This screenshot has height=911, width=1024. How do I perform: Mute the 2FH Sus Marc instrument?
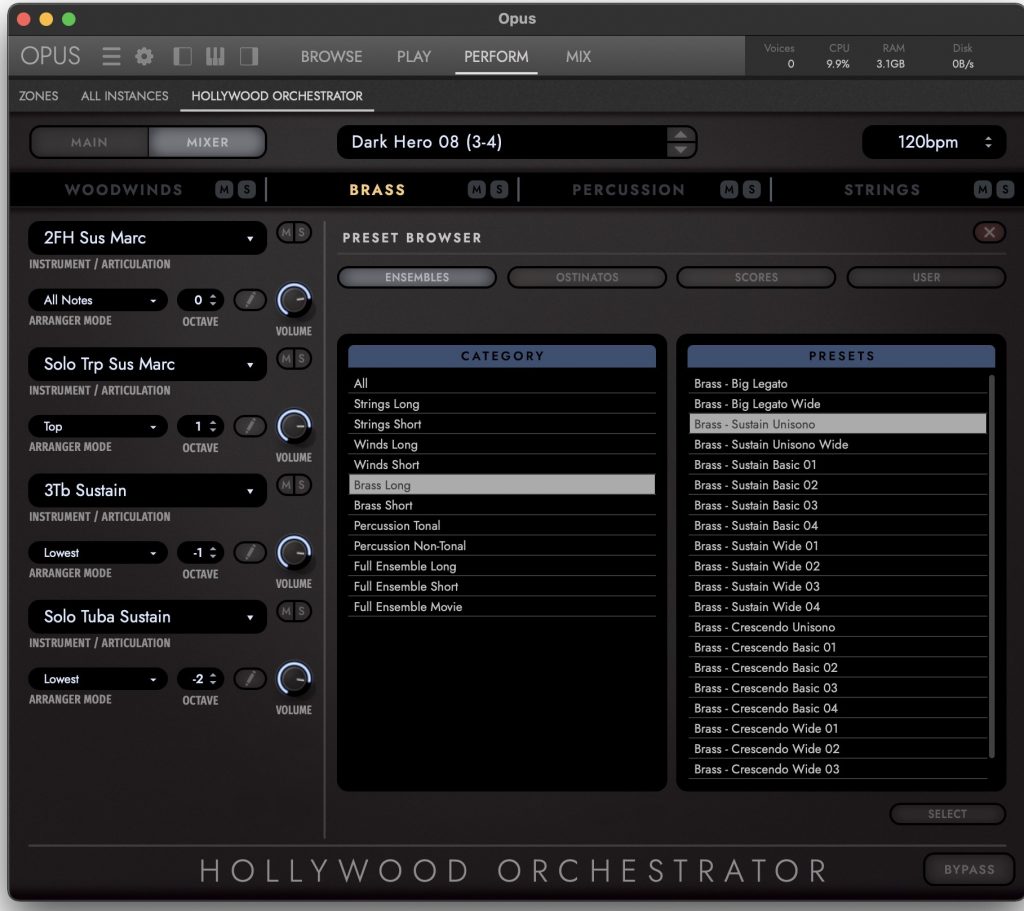click(x=286, y=232)
